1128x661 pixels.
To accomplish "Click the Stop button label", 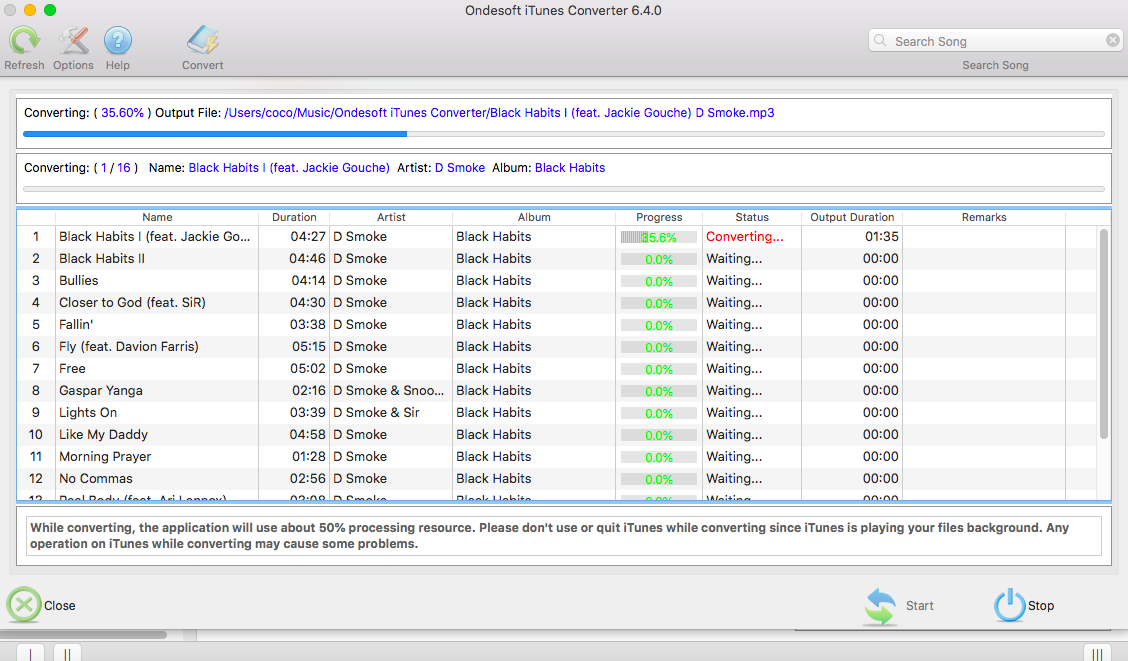I will pos(1041,606).
